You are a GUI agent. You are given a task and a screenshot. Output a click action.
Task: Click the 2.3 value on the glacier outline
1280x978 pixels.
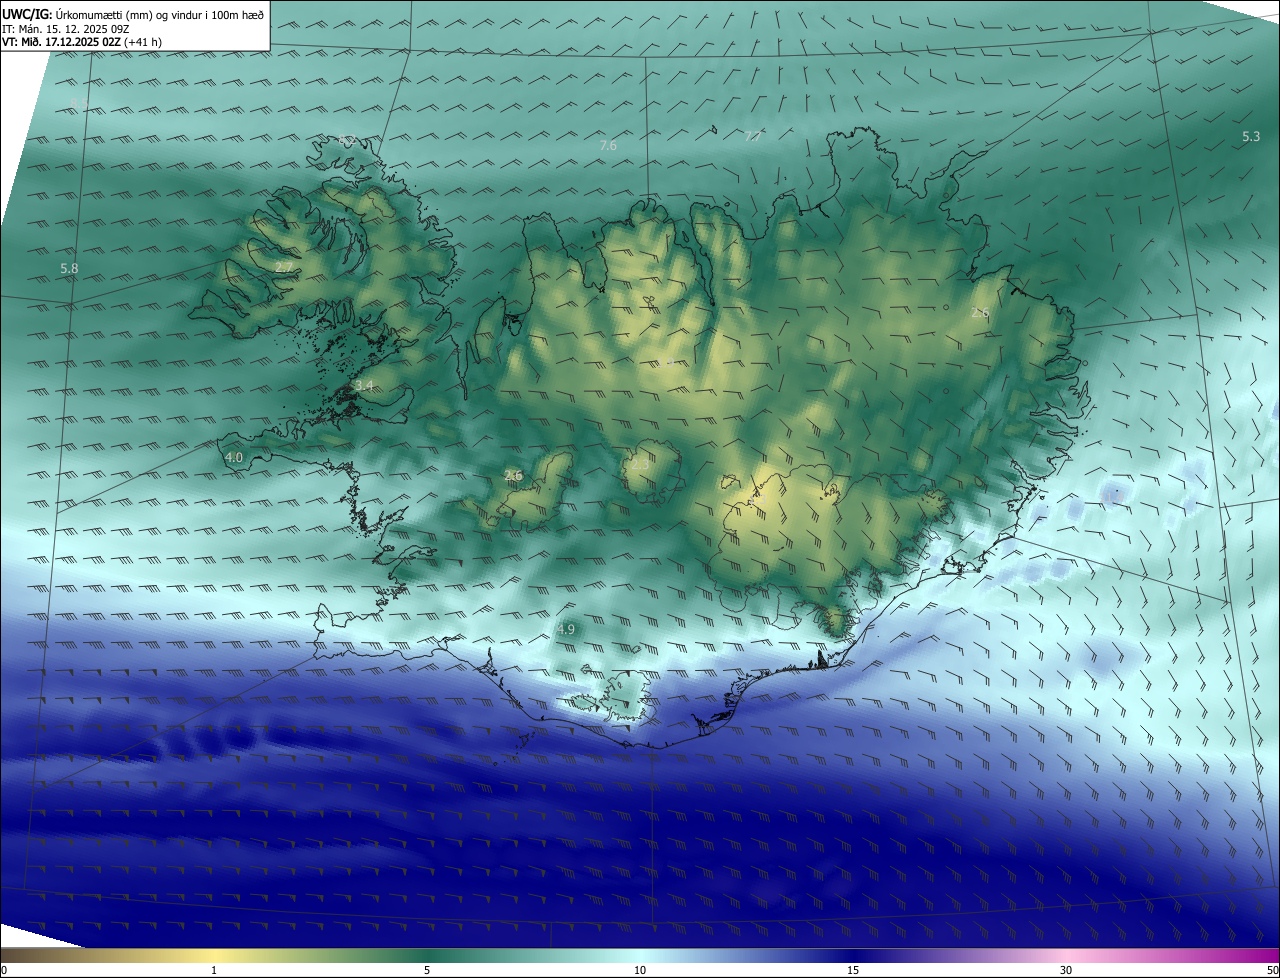coord(640,464)
